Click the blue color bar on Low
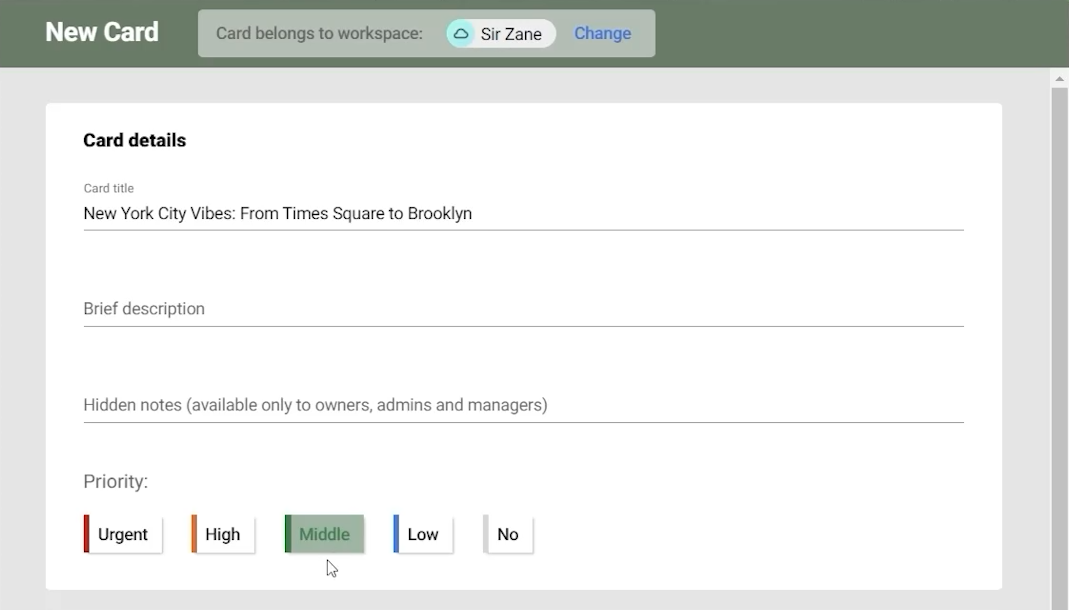Viewport: 1069px width, 610px height. tap(396, 534)
